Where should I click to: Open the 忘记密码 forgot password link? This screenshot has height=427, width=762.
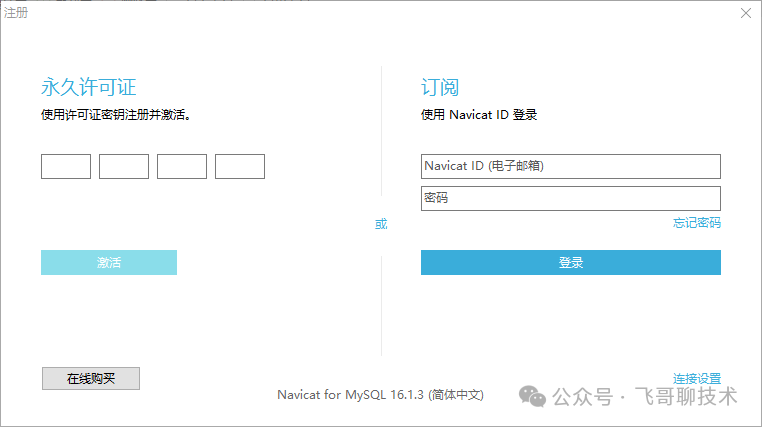pos(696,223)
